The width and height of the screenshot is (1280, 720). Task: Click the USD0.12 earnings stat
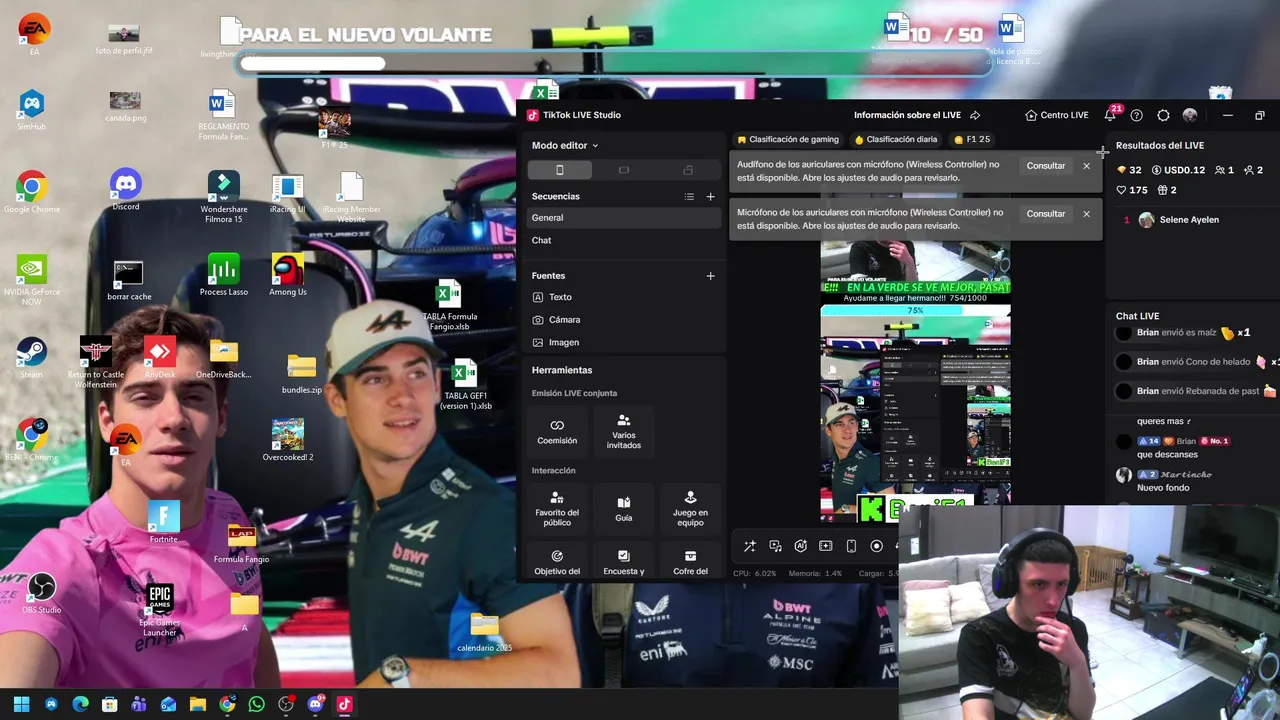pos(1179,170)
